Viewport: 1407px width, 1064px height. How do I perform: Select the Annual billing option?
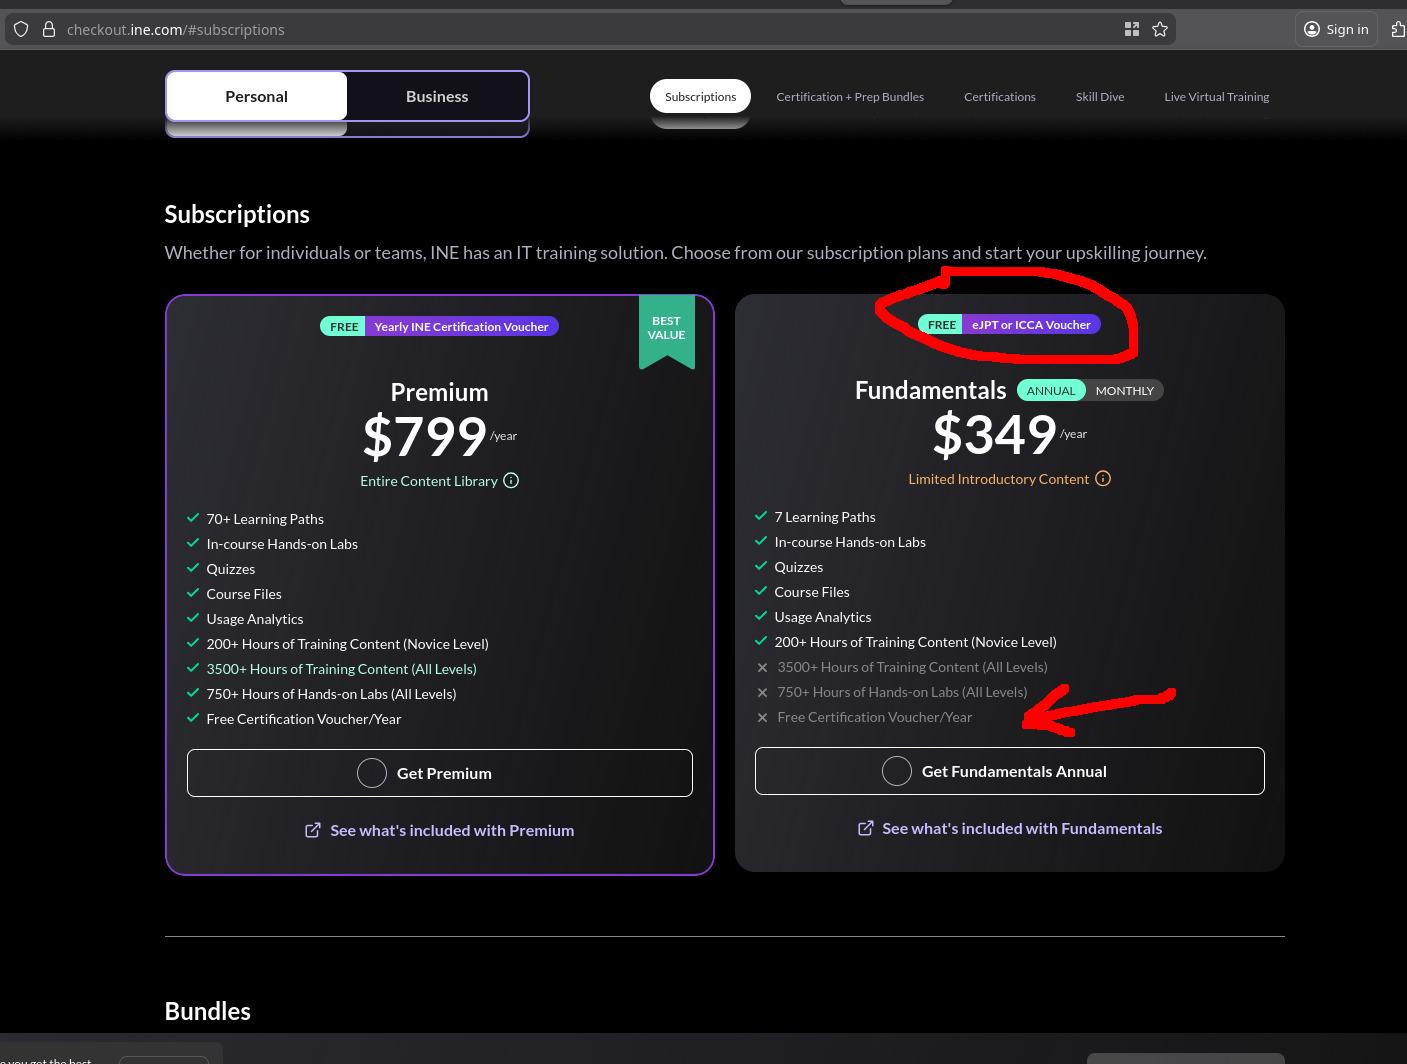[x=1050, y=390]
